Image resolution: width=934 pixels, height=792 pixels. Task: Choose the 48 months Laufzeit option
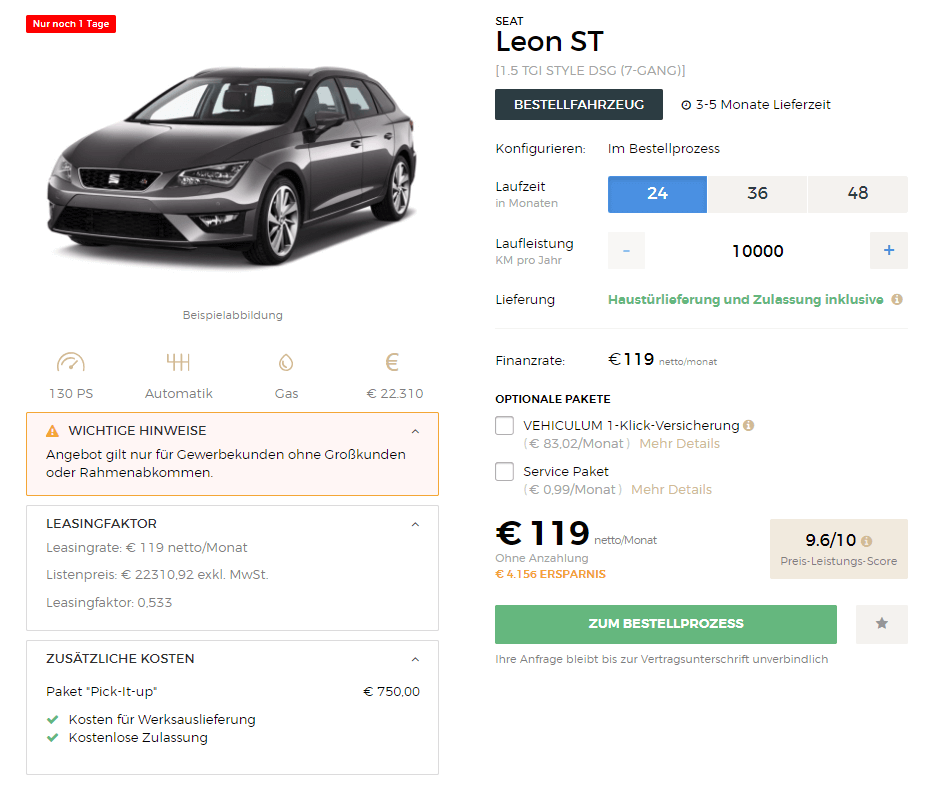pos(858,194)
